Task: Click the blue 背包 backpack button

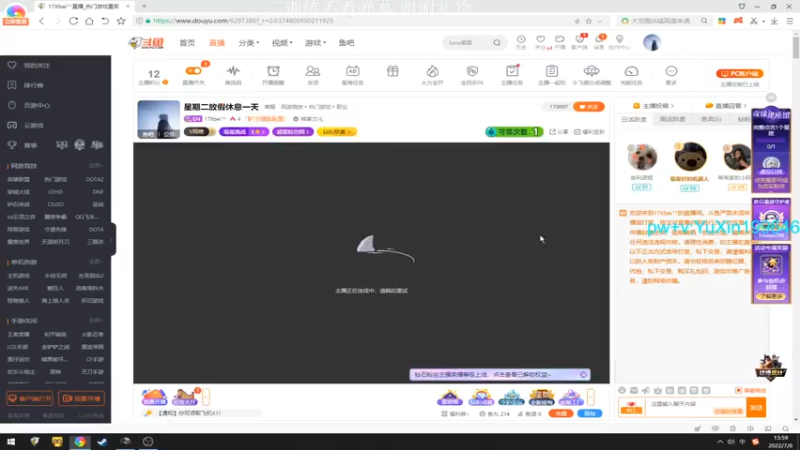Action: [x=589, y=413]
